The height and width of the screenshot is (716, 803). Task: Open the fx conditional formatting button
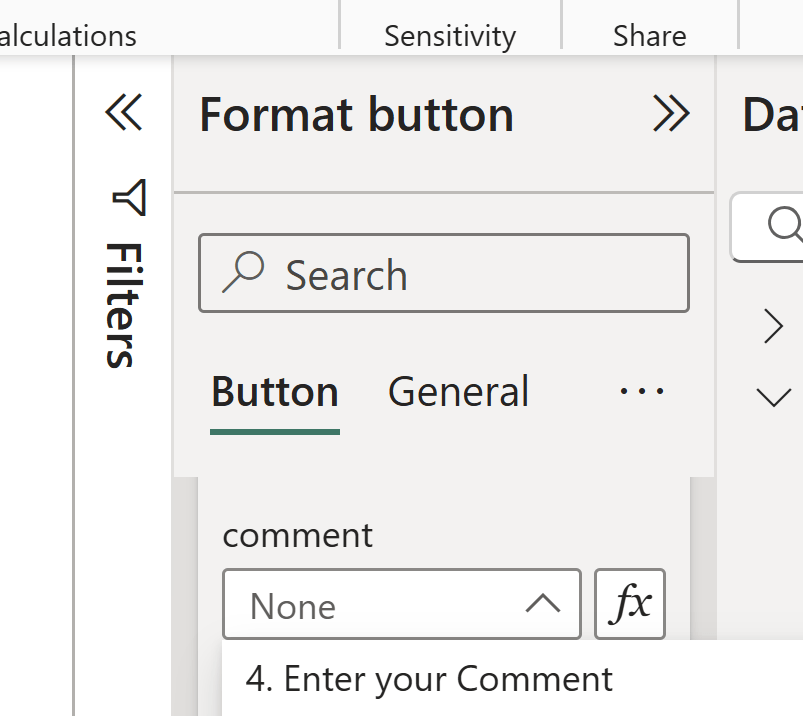point(630,604)
